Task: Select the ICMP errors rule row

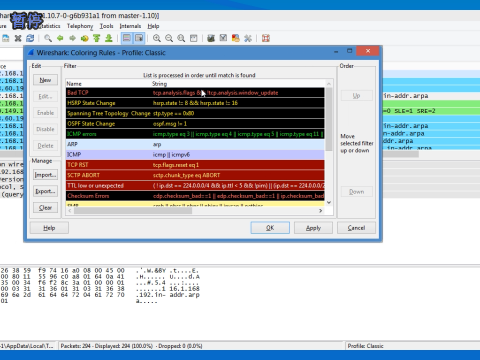Action: tap(195, 134)
